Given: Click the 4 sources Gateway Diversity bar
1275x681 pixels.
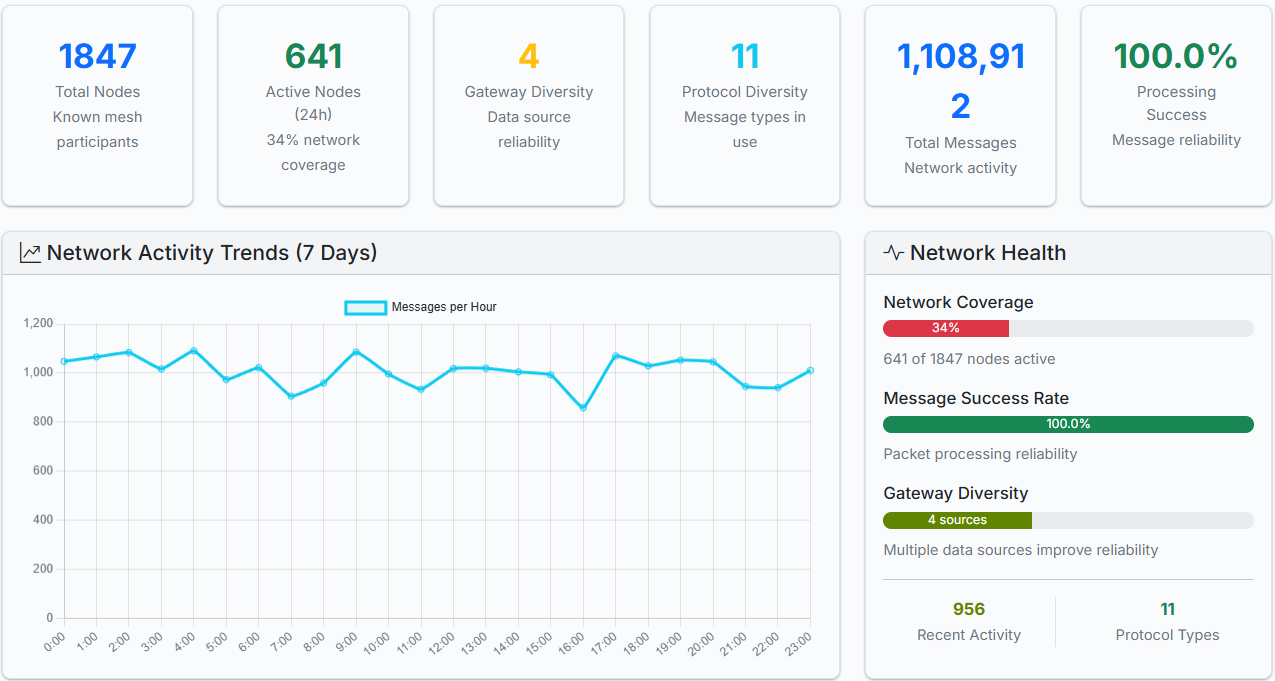Looking at the screenshot, I should pos(957,520).
